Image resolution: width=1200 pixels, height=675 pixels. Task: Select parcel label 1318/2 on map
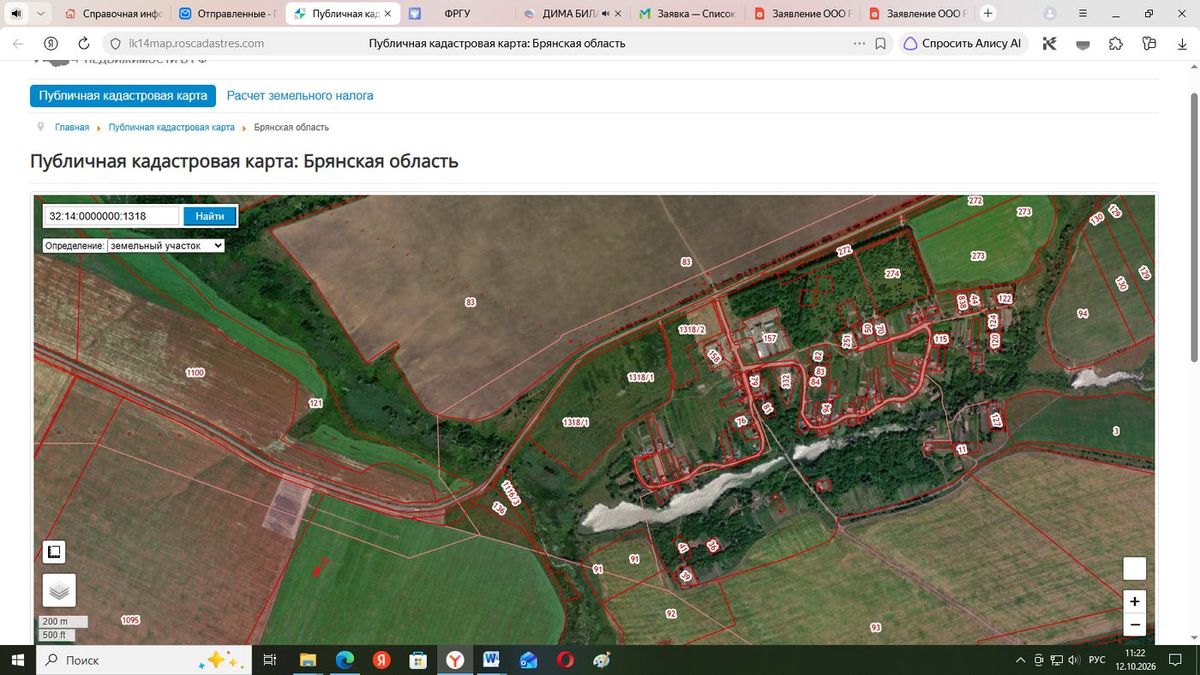(692, 330)
